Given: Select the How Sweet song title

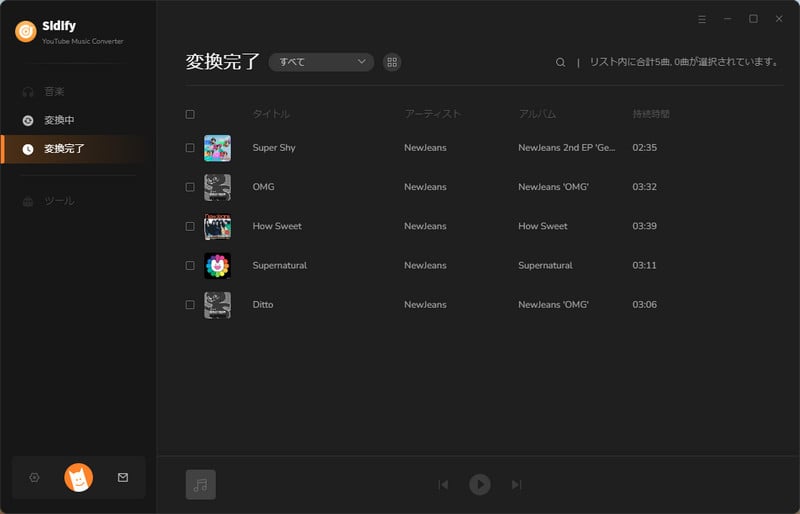Looking at the screenshot, I should [x=277, y=226].
